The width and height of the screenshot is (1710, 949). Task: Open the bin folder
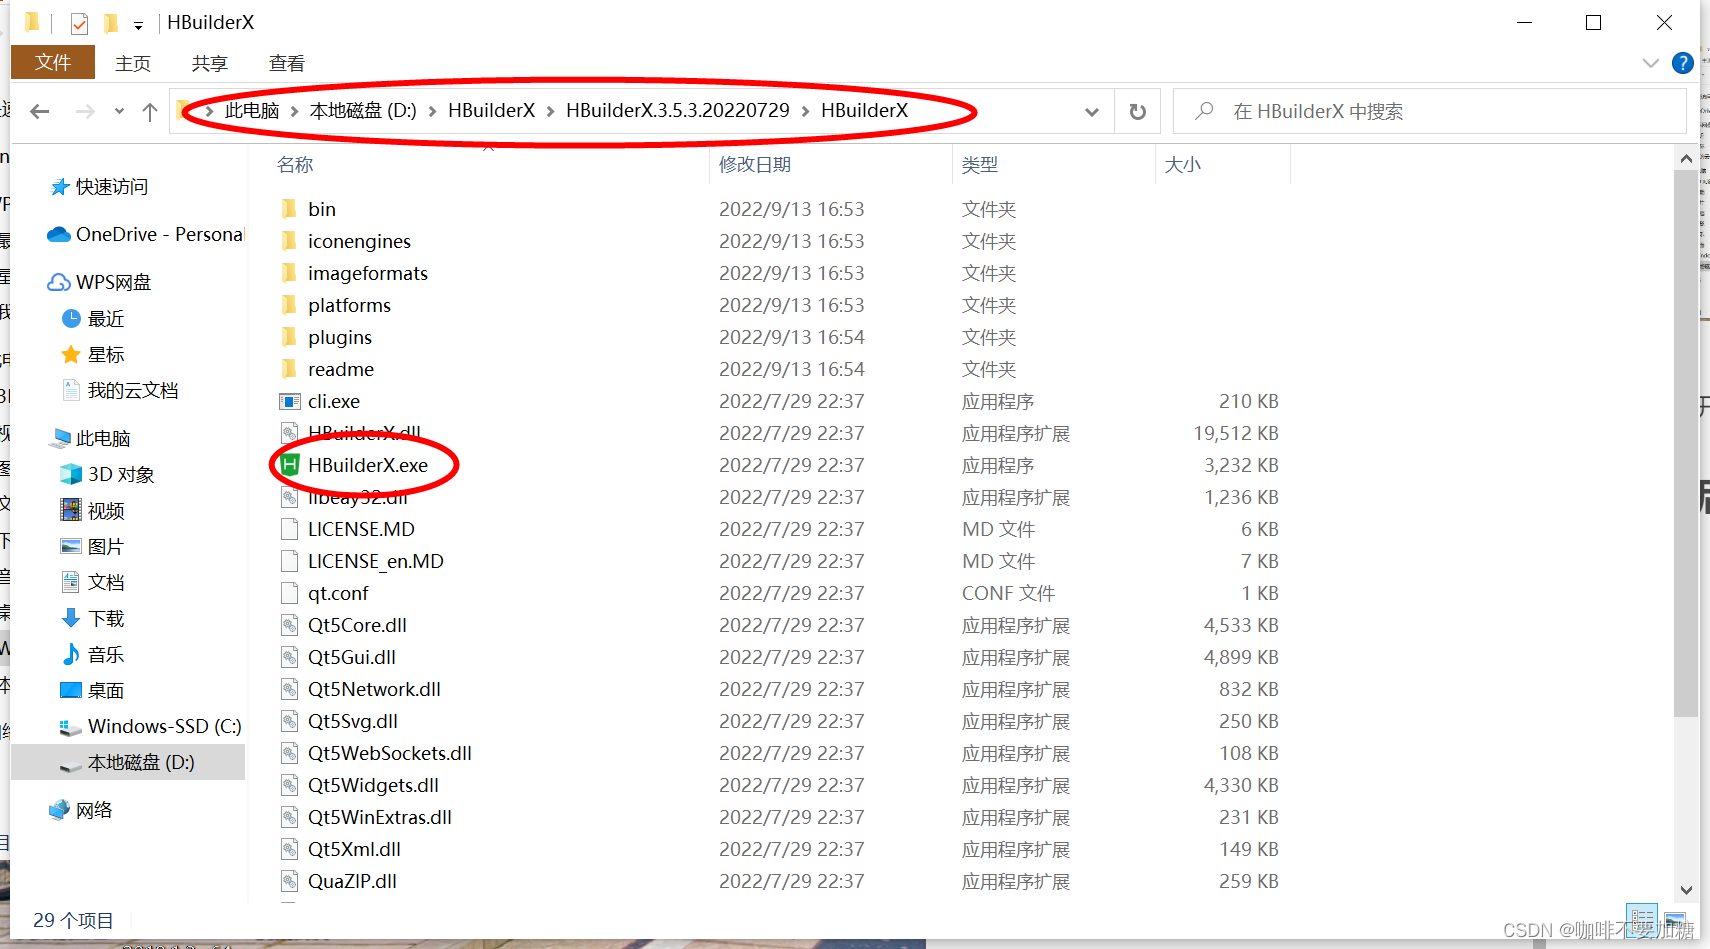(321, 209)
